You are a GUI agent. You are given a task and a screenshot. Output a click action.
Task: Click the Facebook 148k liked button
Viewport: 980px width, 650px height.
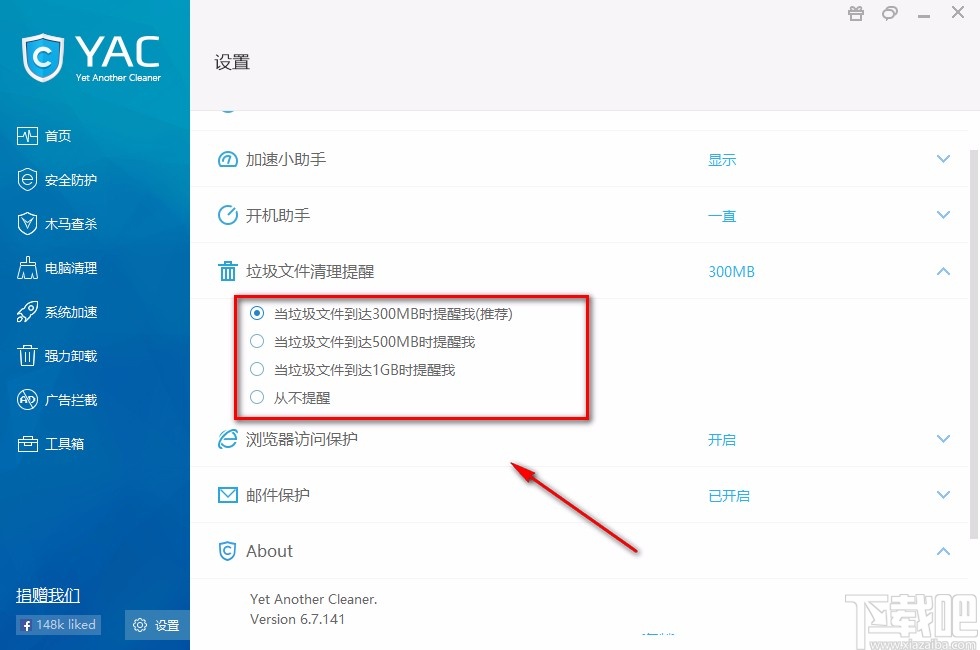pos(58,624)
